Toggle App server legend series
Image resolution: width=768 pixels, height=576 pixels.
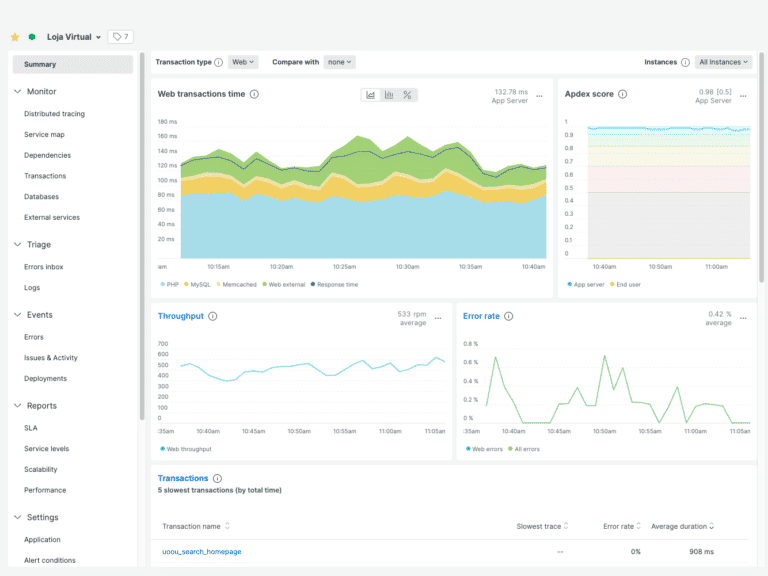pos(586,285)
